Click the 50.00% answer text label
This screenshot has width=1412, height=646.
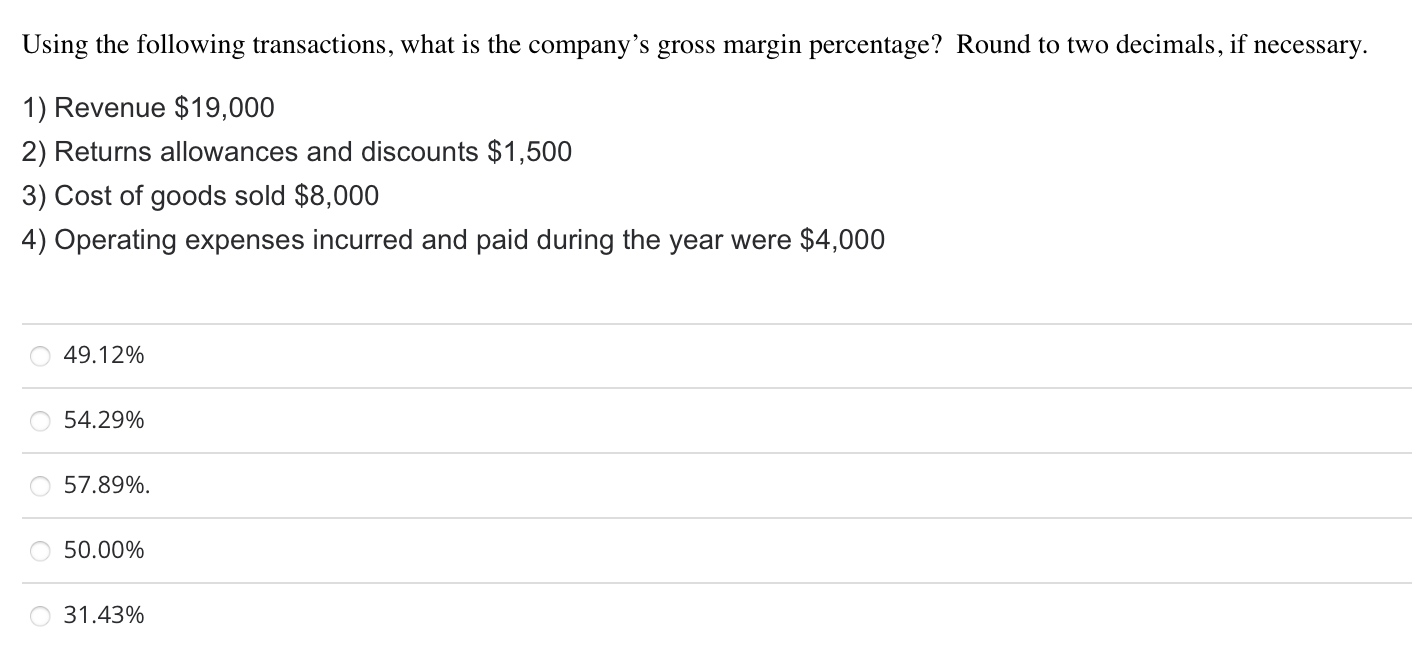tap(103, 550)
